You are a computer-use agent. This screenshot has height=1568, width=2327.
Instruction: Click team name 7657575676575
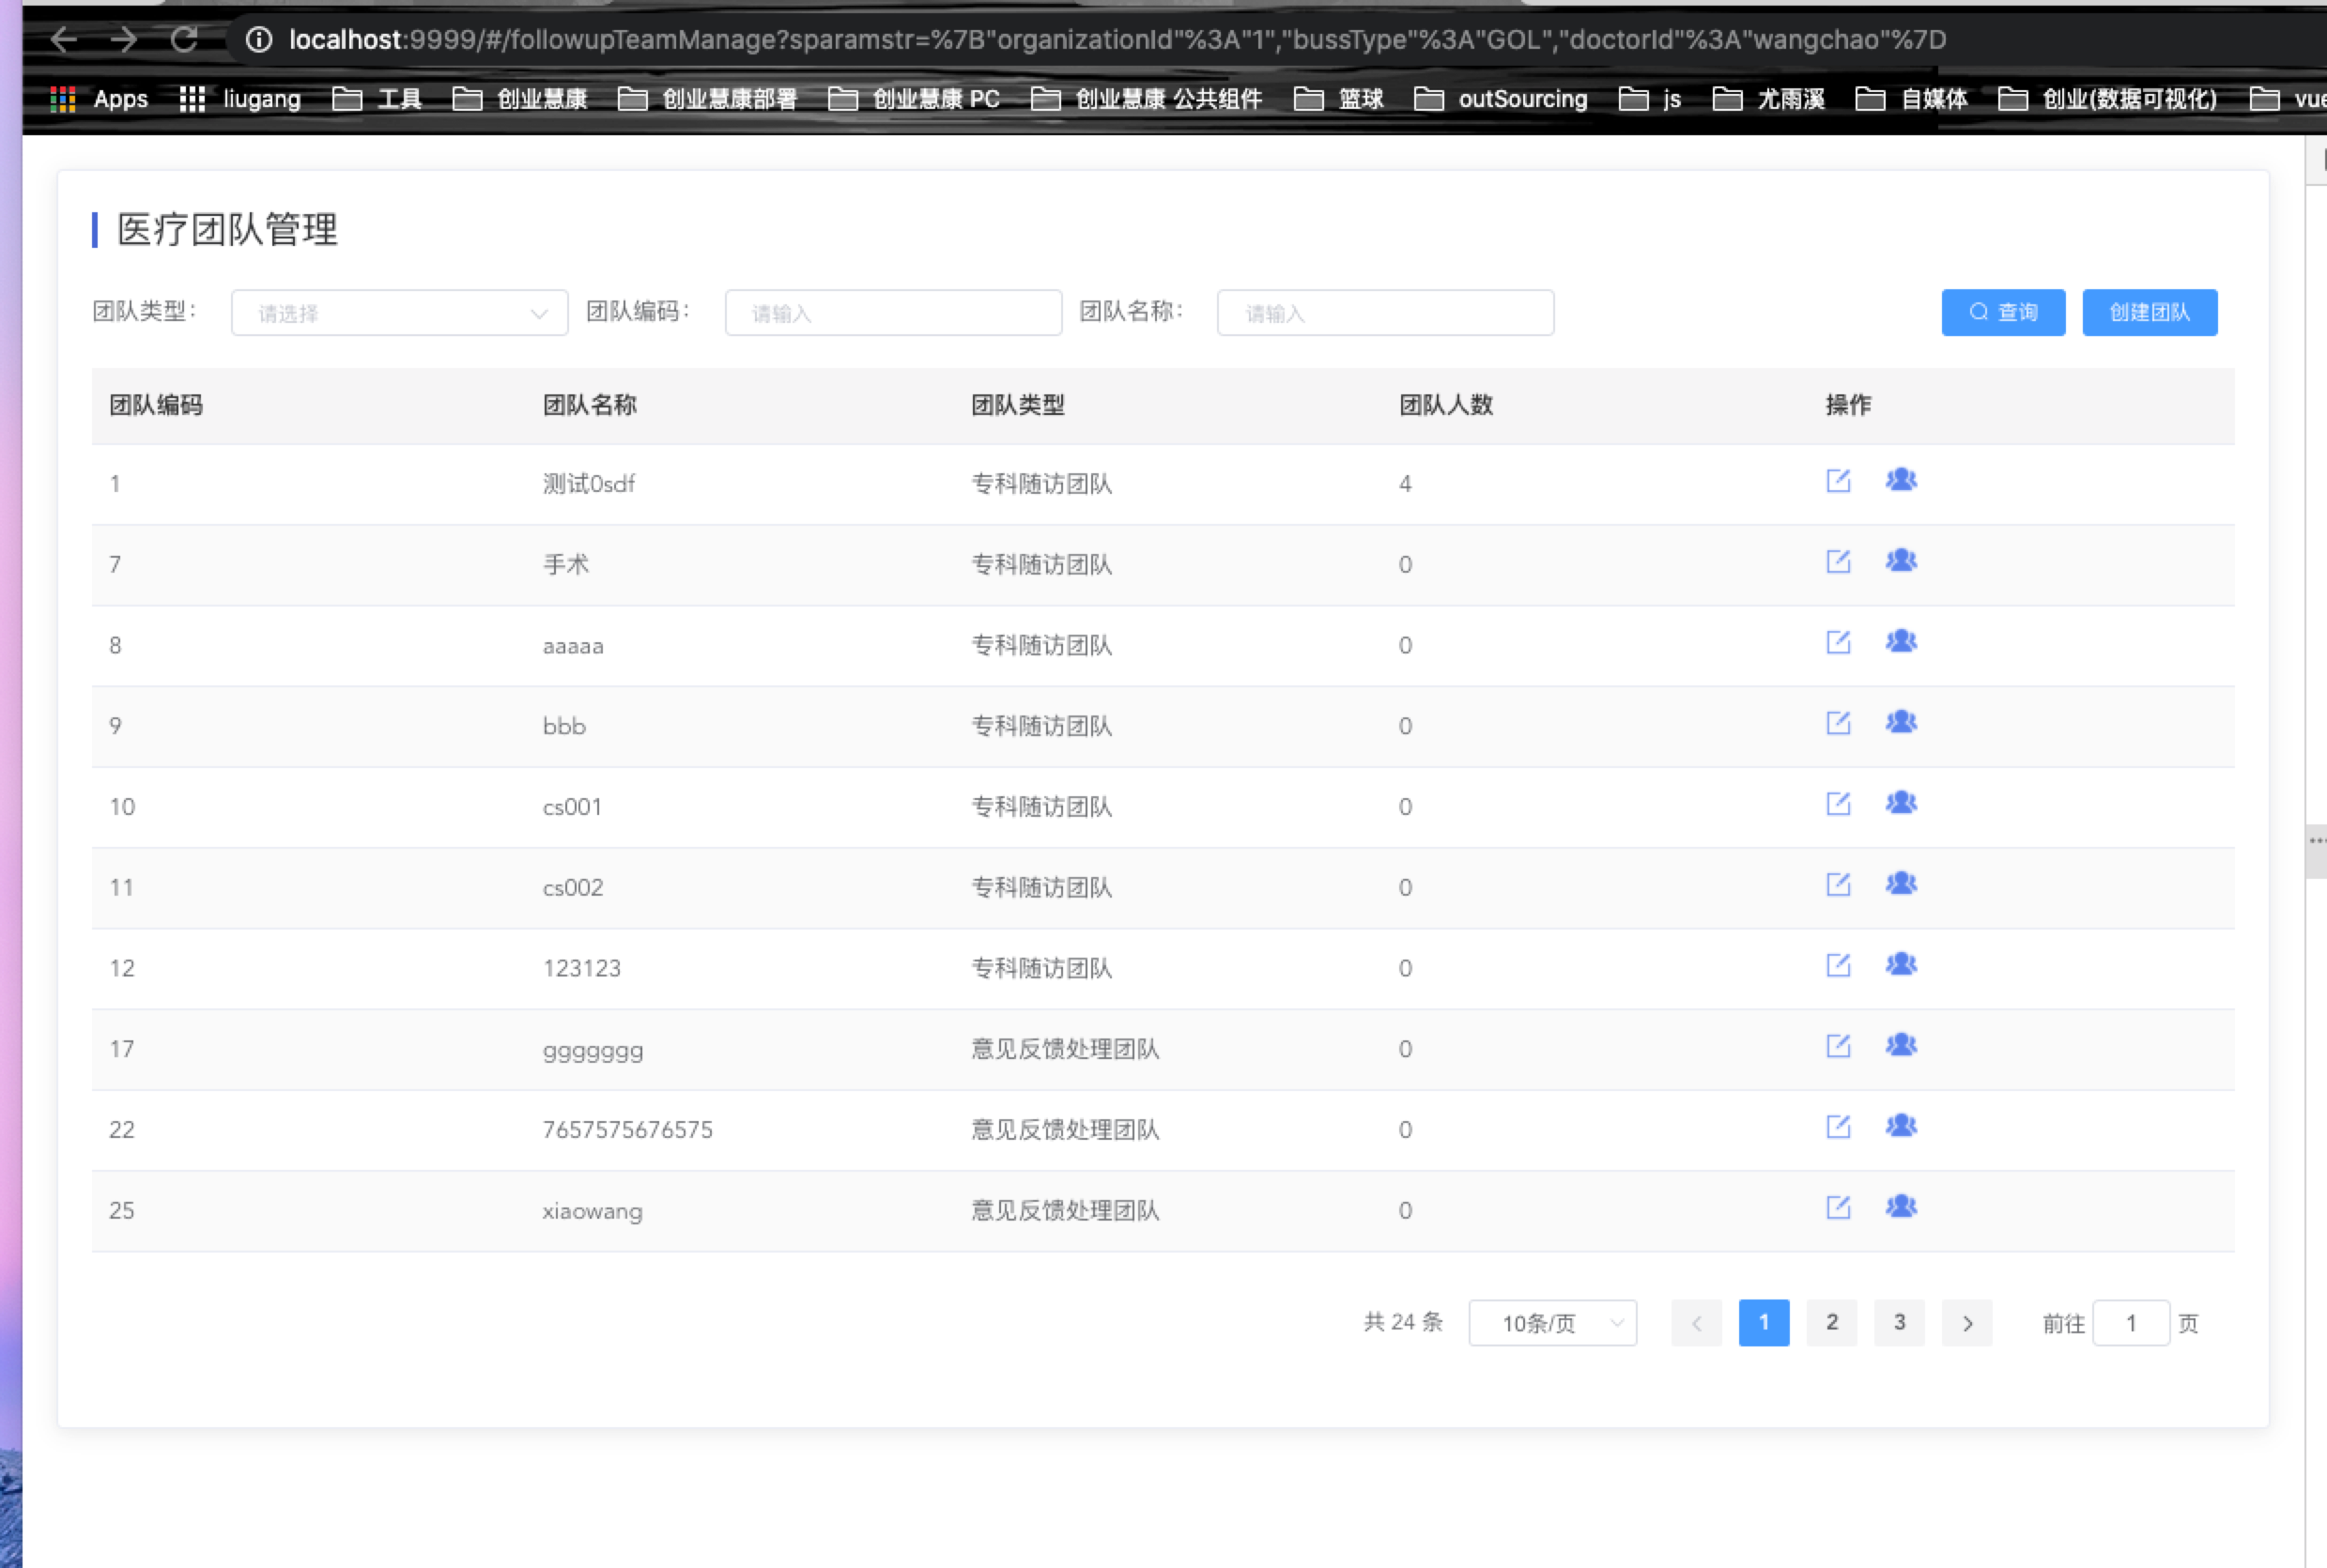(x=628, y=1130)
